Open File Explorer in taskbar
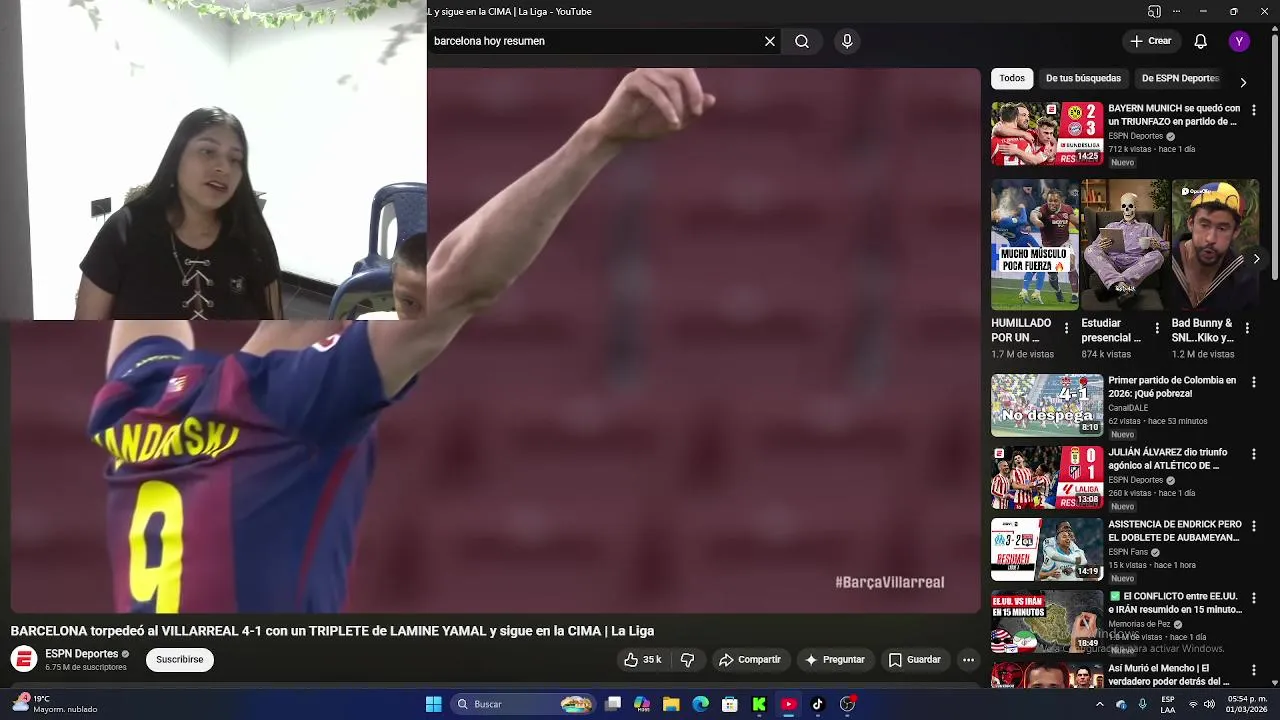 point(671,704)
